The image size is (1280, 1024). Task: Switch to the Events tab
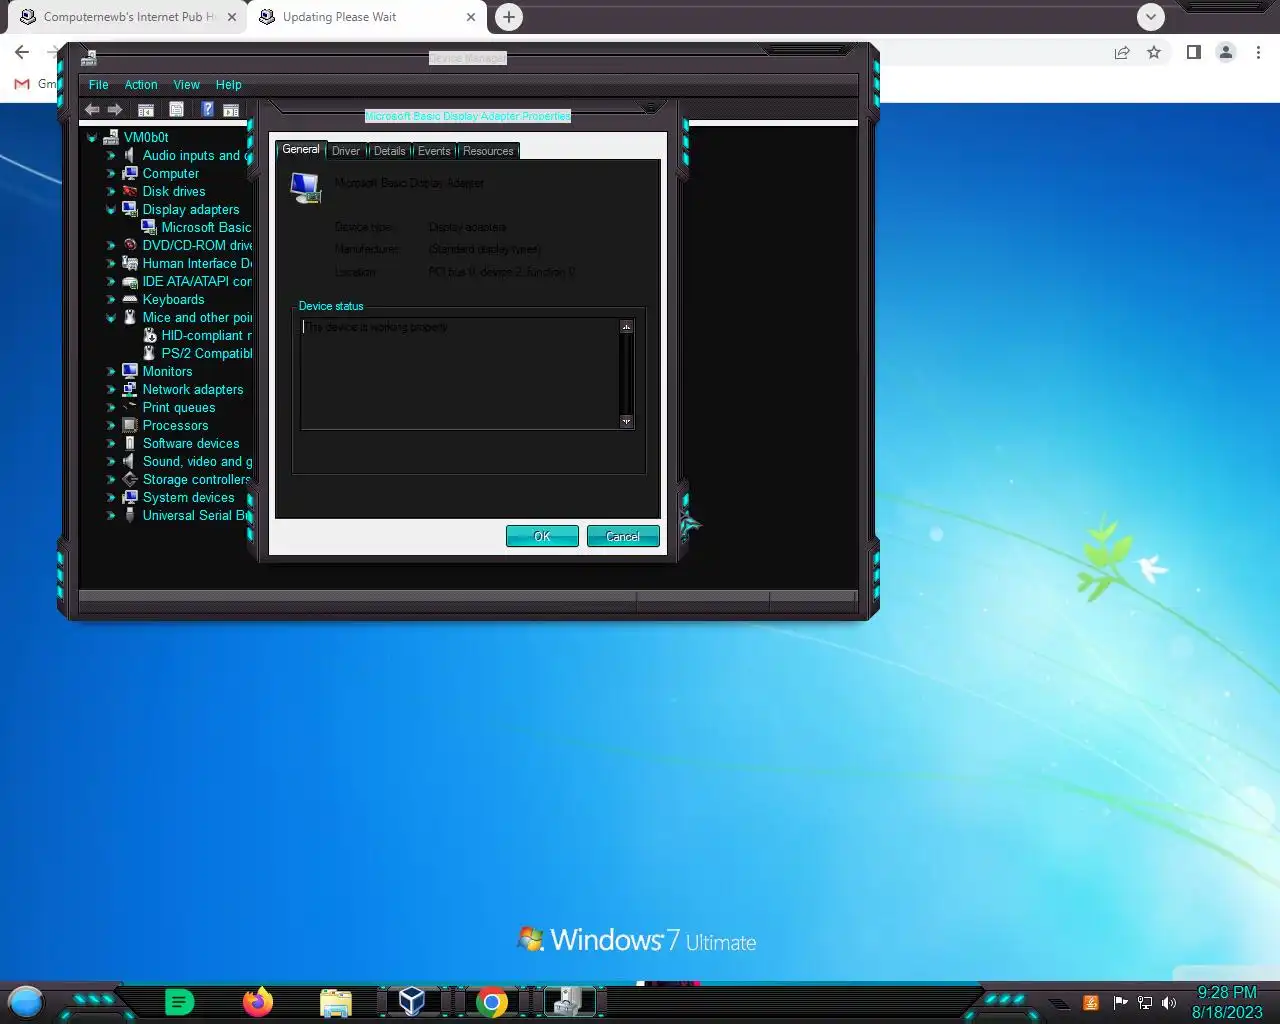[434, 151]
